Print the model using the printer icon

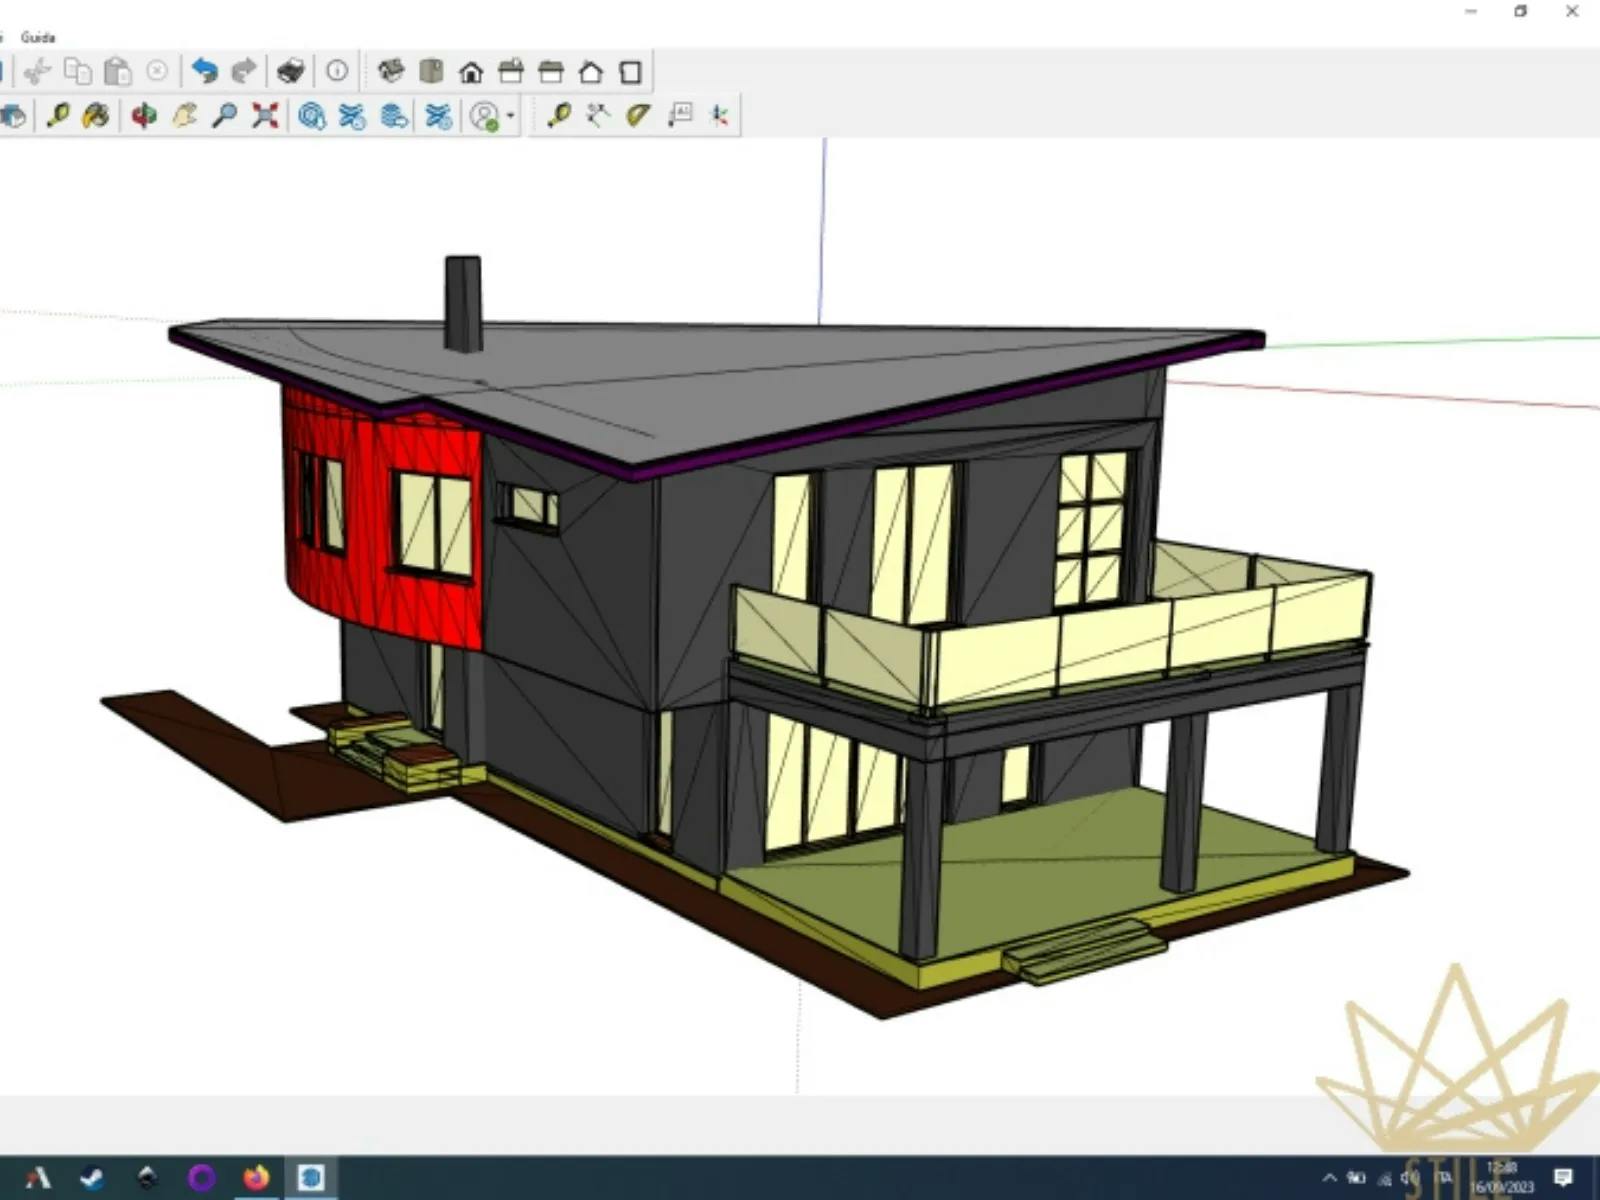(290, 71)
